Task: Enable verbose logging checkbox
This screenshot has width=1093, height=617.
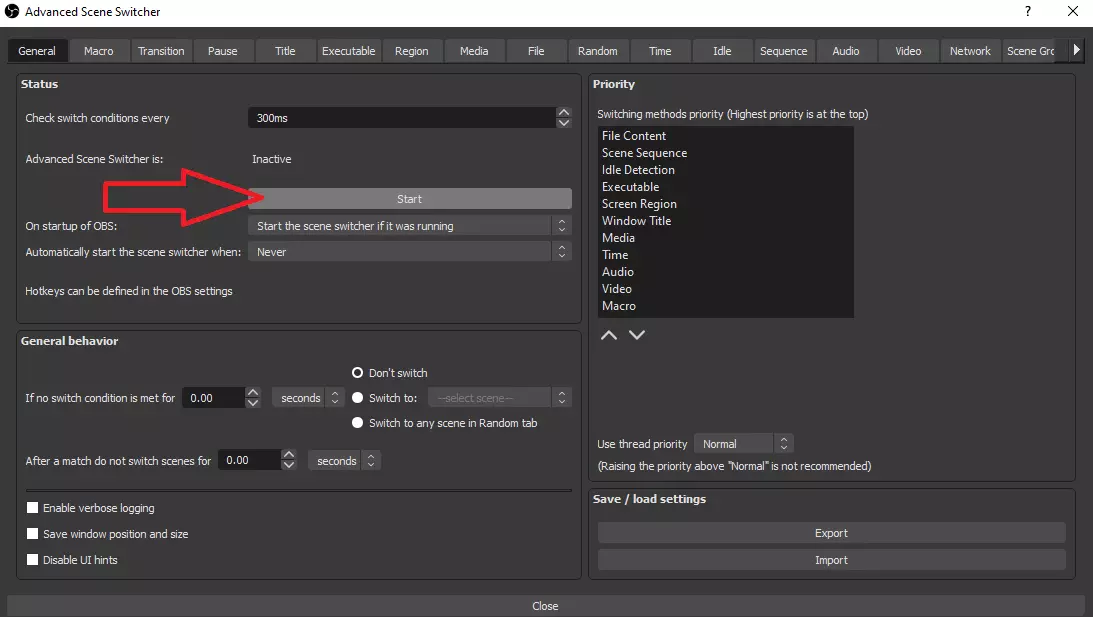Action: pyautogui.click(x=33, y=508)
